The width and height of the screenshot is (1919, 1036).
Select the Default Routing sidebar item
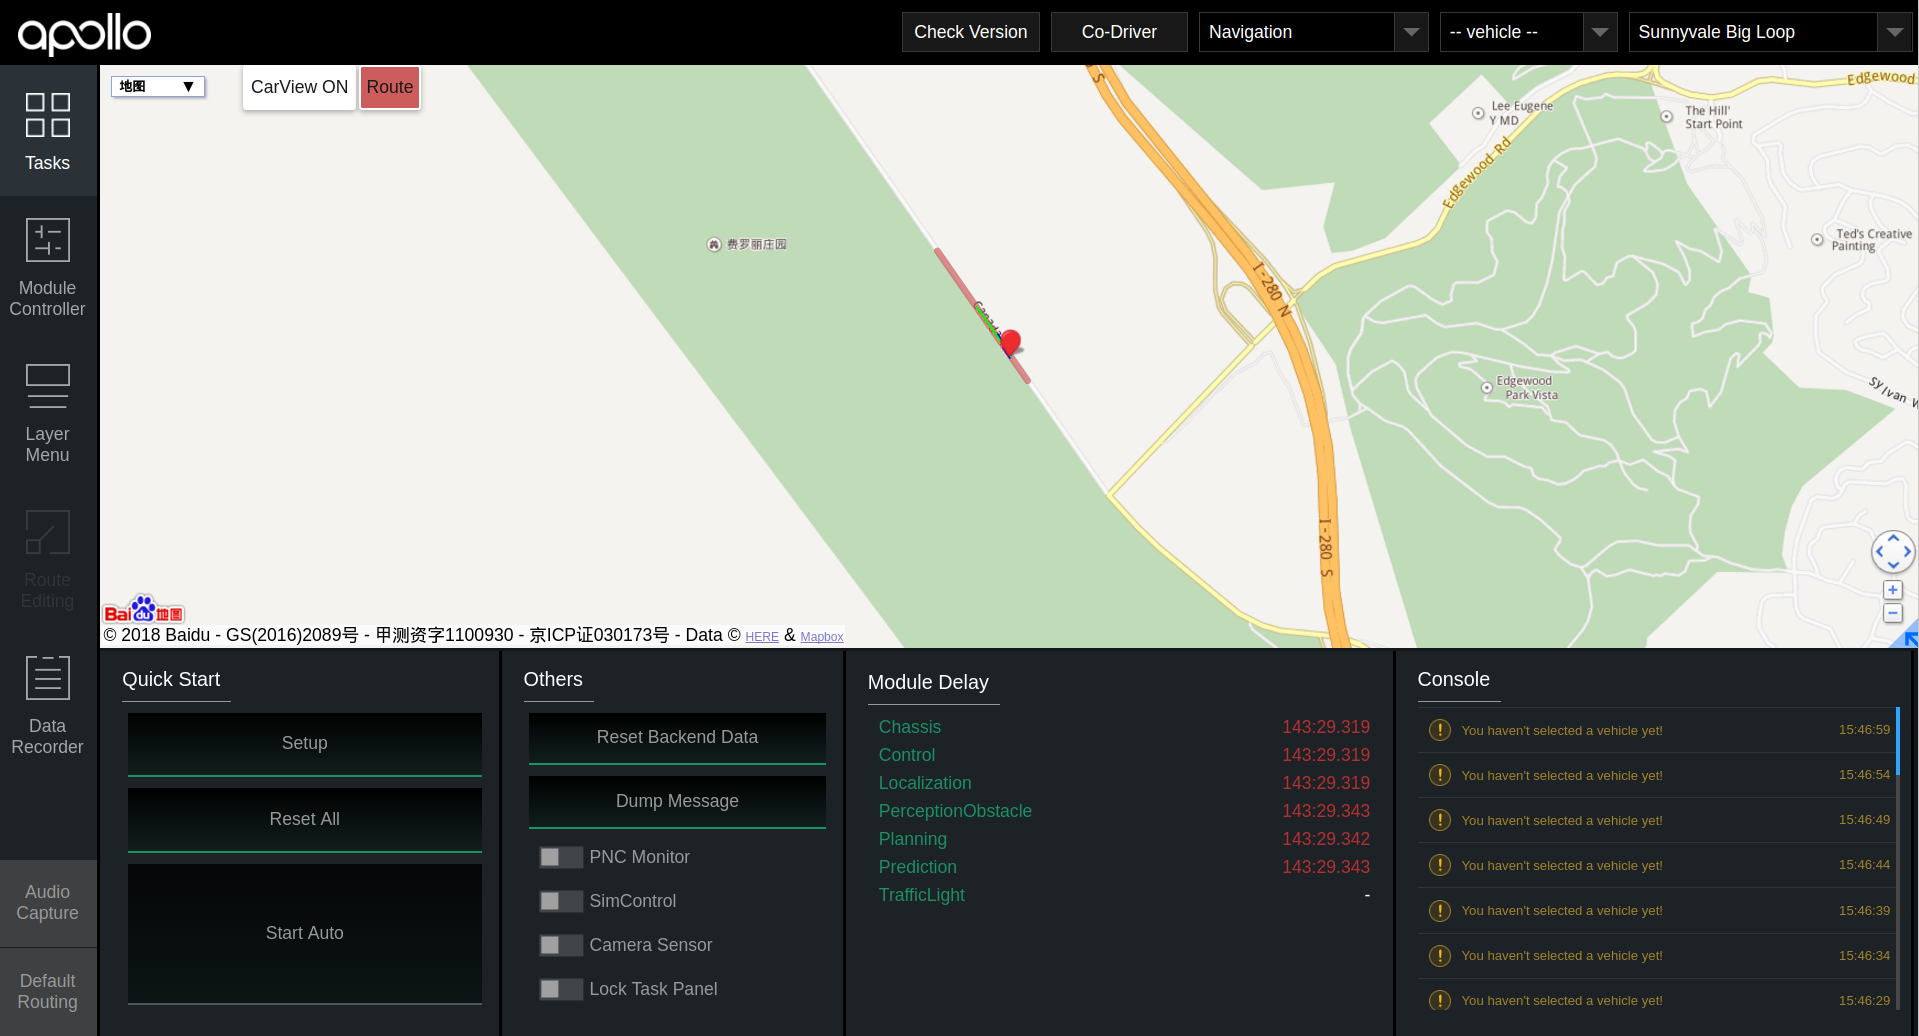(x=47, y=992)
